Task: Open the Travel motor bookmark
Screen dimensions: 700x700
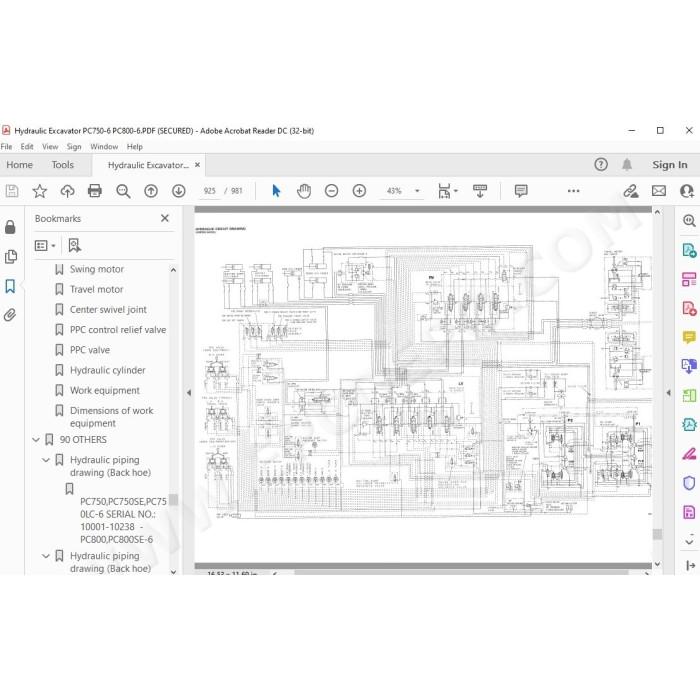Action: (x=96, y=289)
